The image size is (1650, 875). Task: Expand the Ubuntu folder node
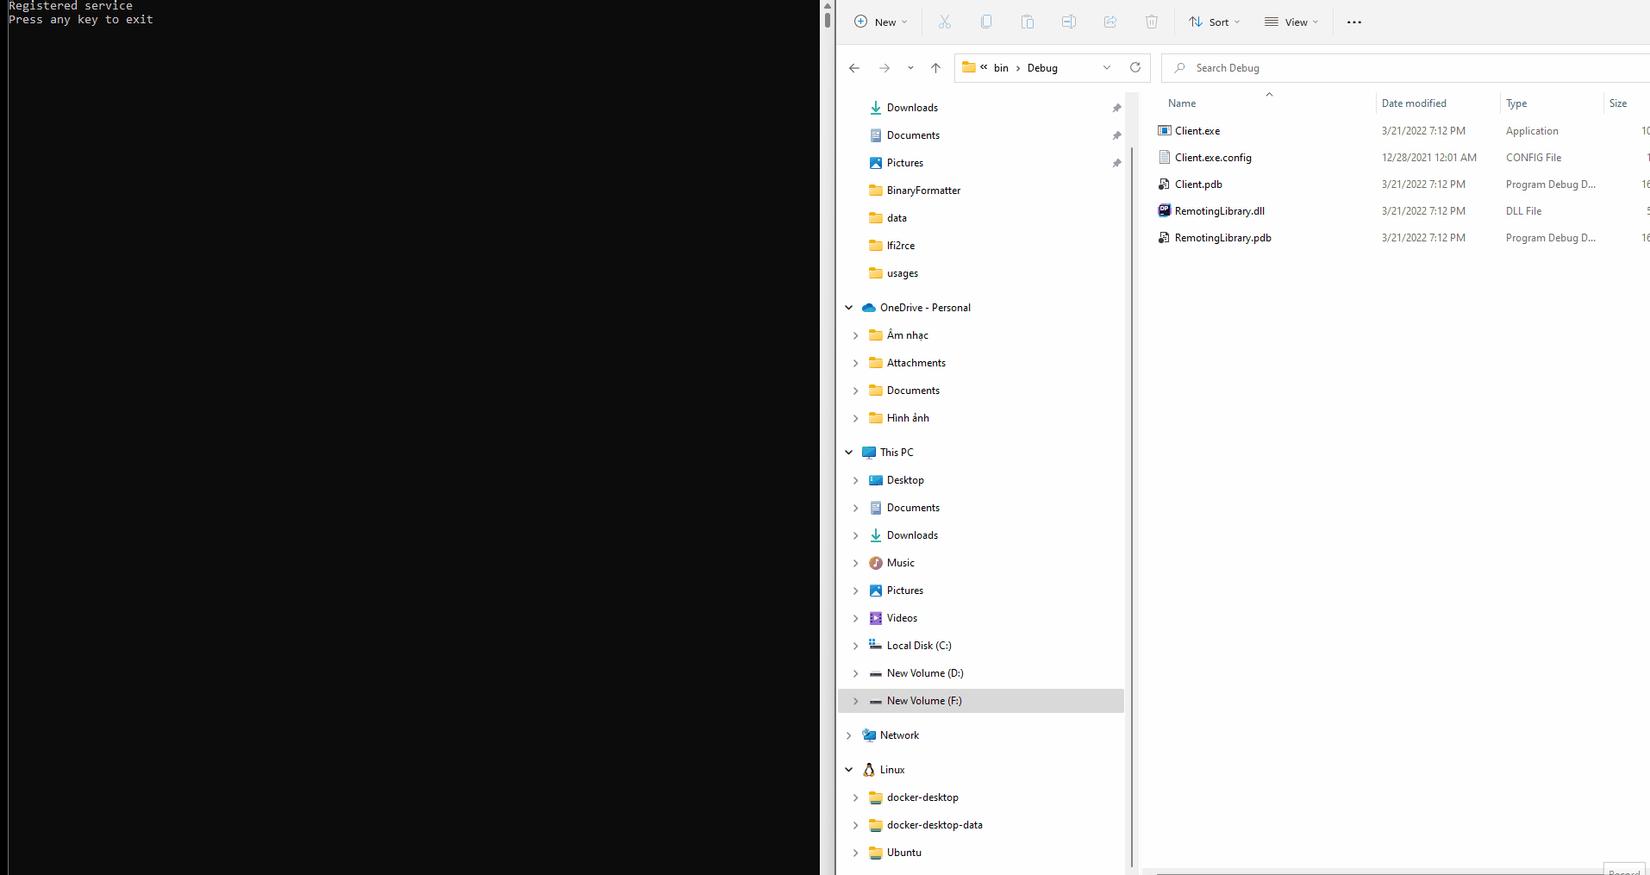(856, 853)
